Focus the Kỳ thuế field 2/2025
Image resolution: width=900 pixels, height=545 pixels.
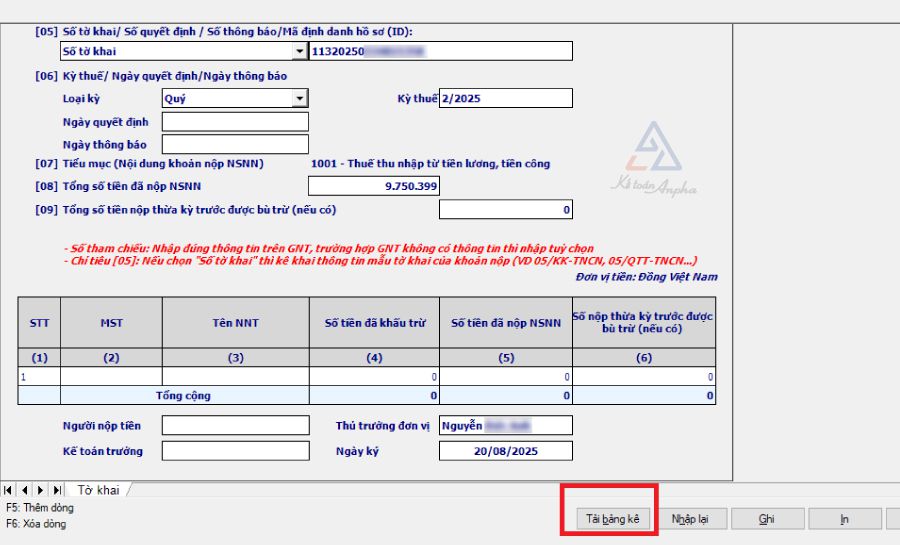coord(506,99)
